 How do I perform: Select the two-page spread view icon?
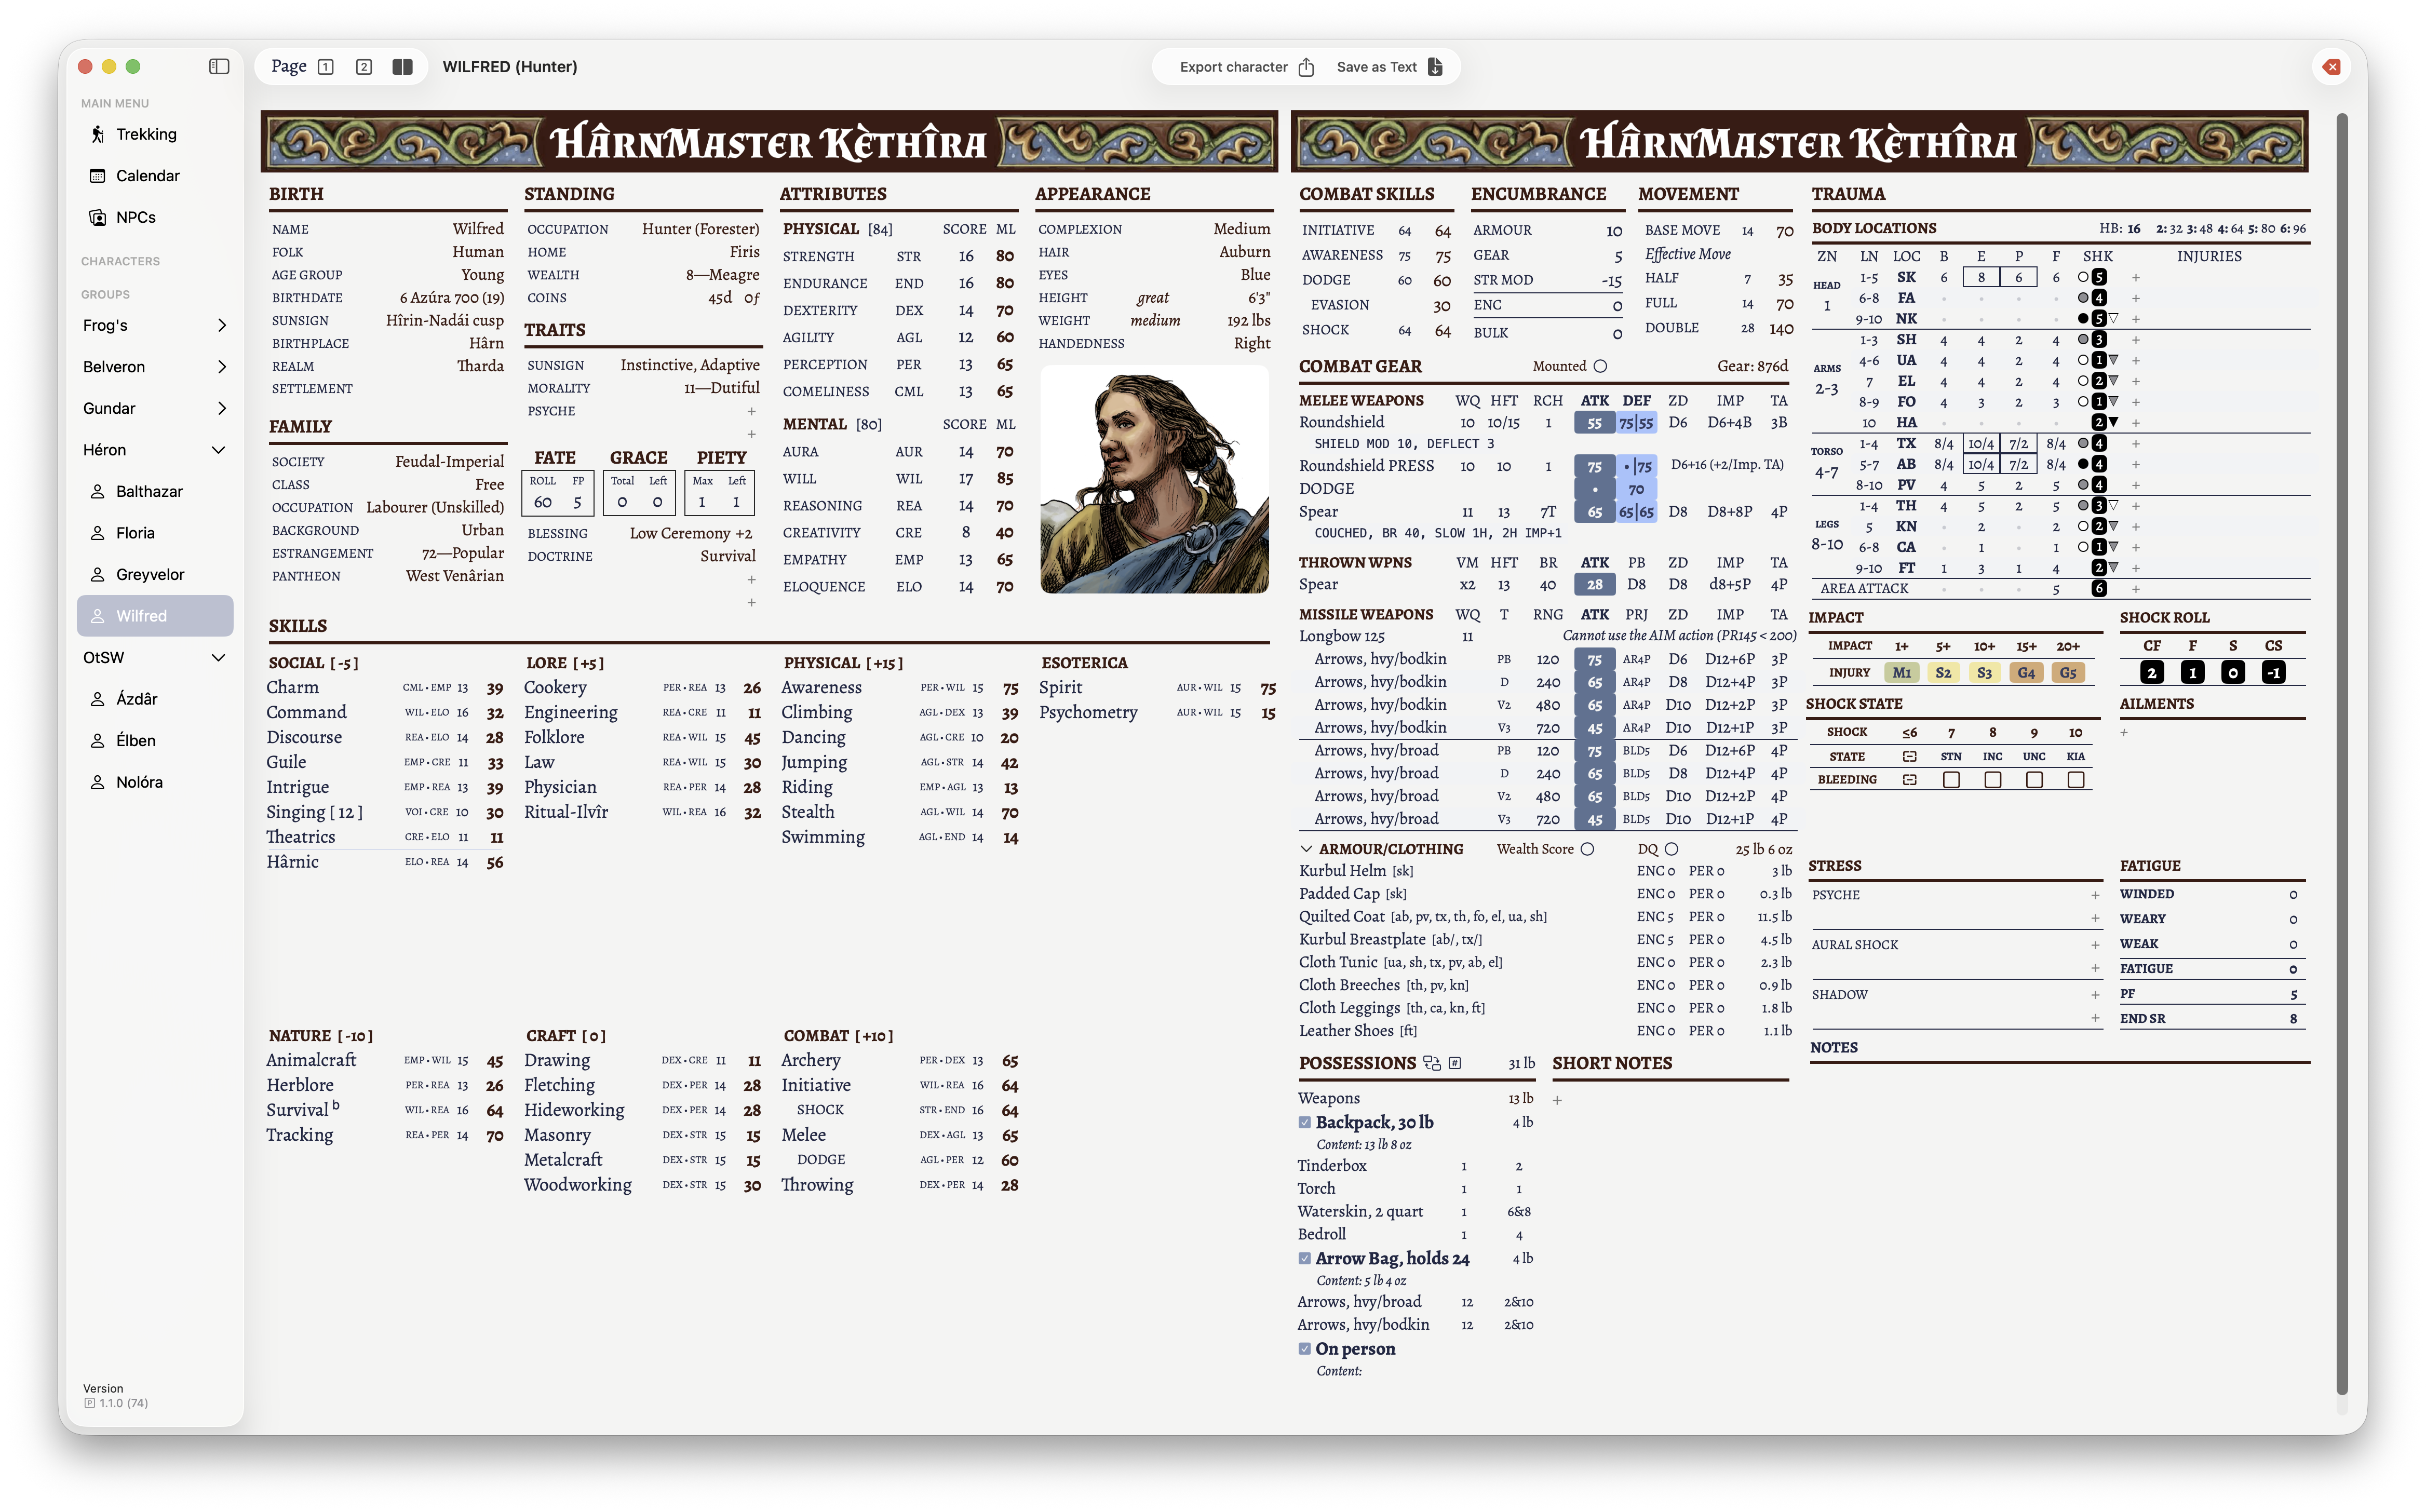point(403,66)
